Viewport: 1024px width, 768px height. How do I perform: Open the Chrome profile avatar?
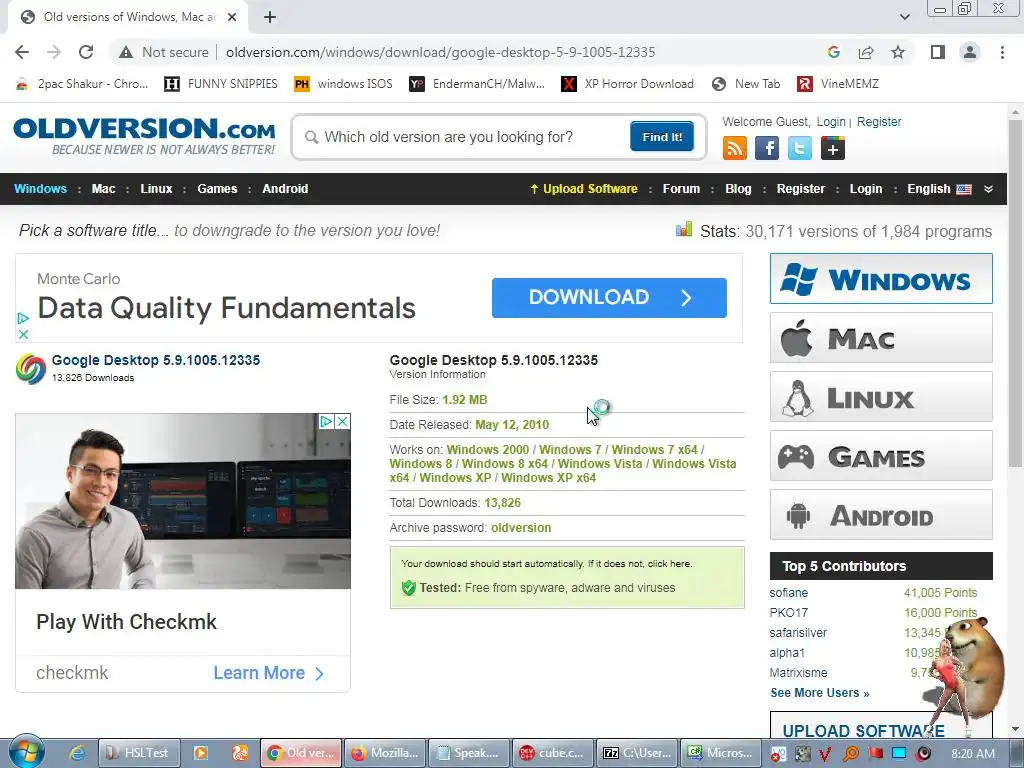(970, 52)
